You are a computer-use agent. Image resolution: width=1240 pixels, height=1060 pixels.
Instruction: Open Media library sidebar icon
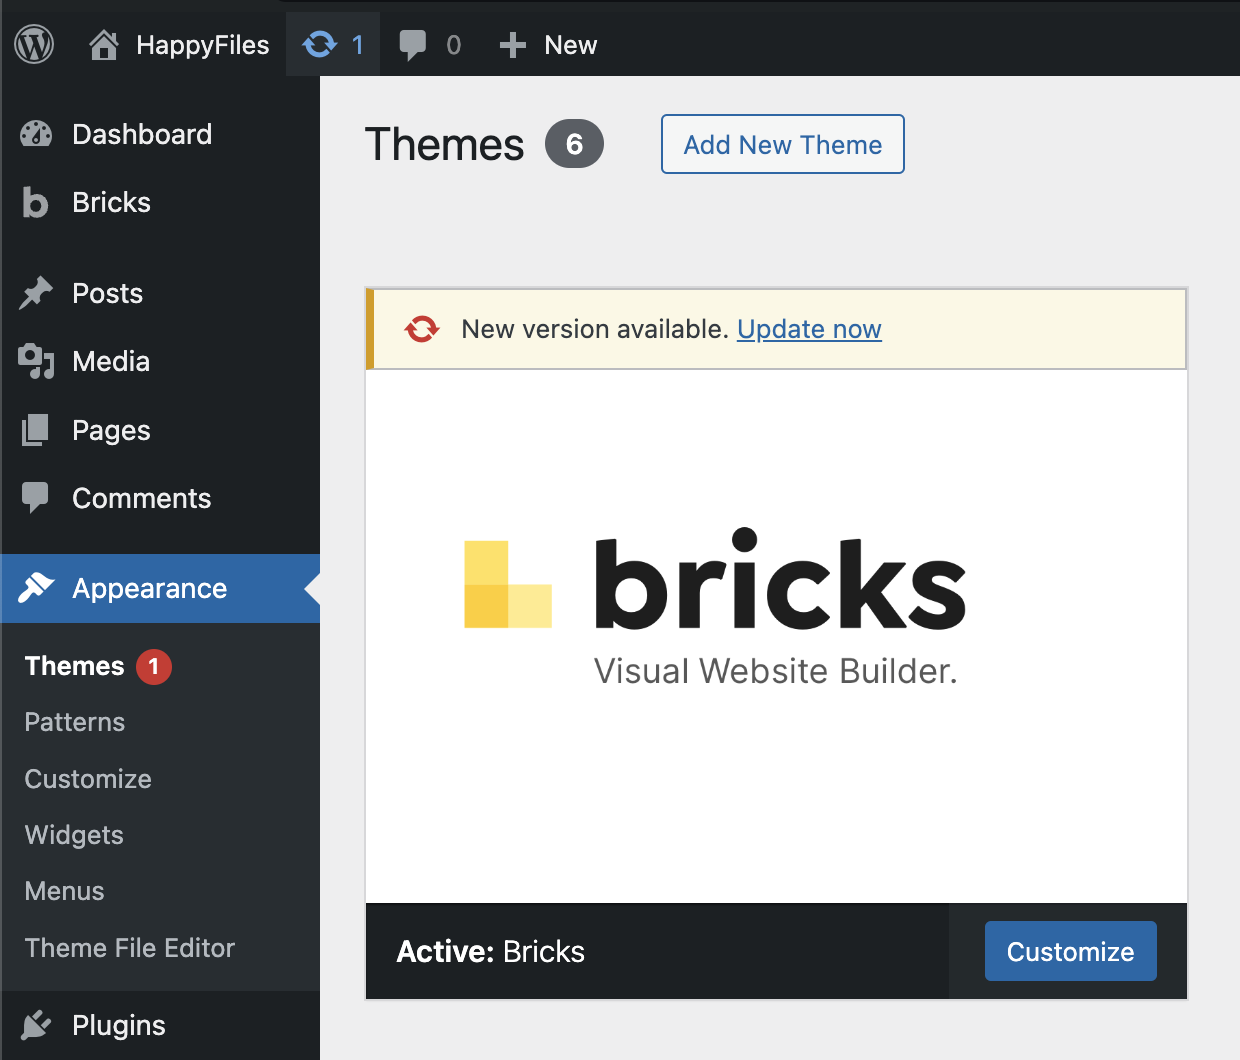click(x=36, y=361)
